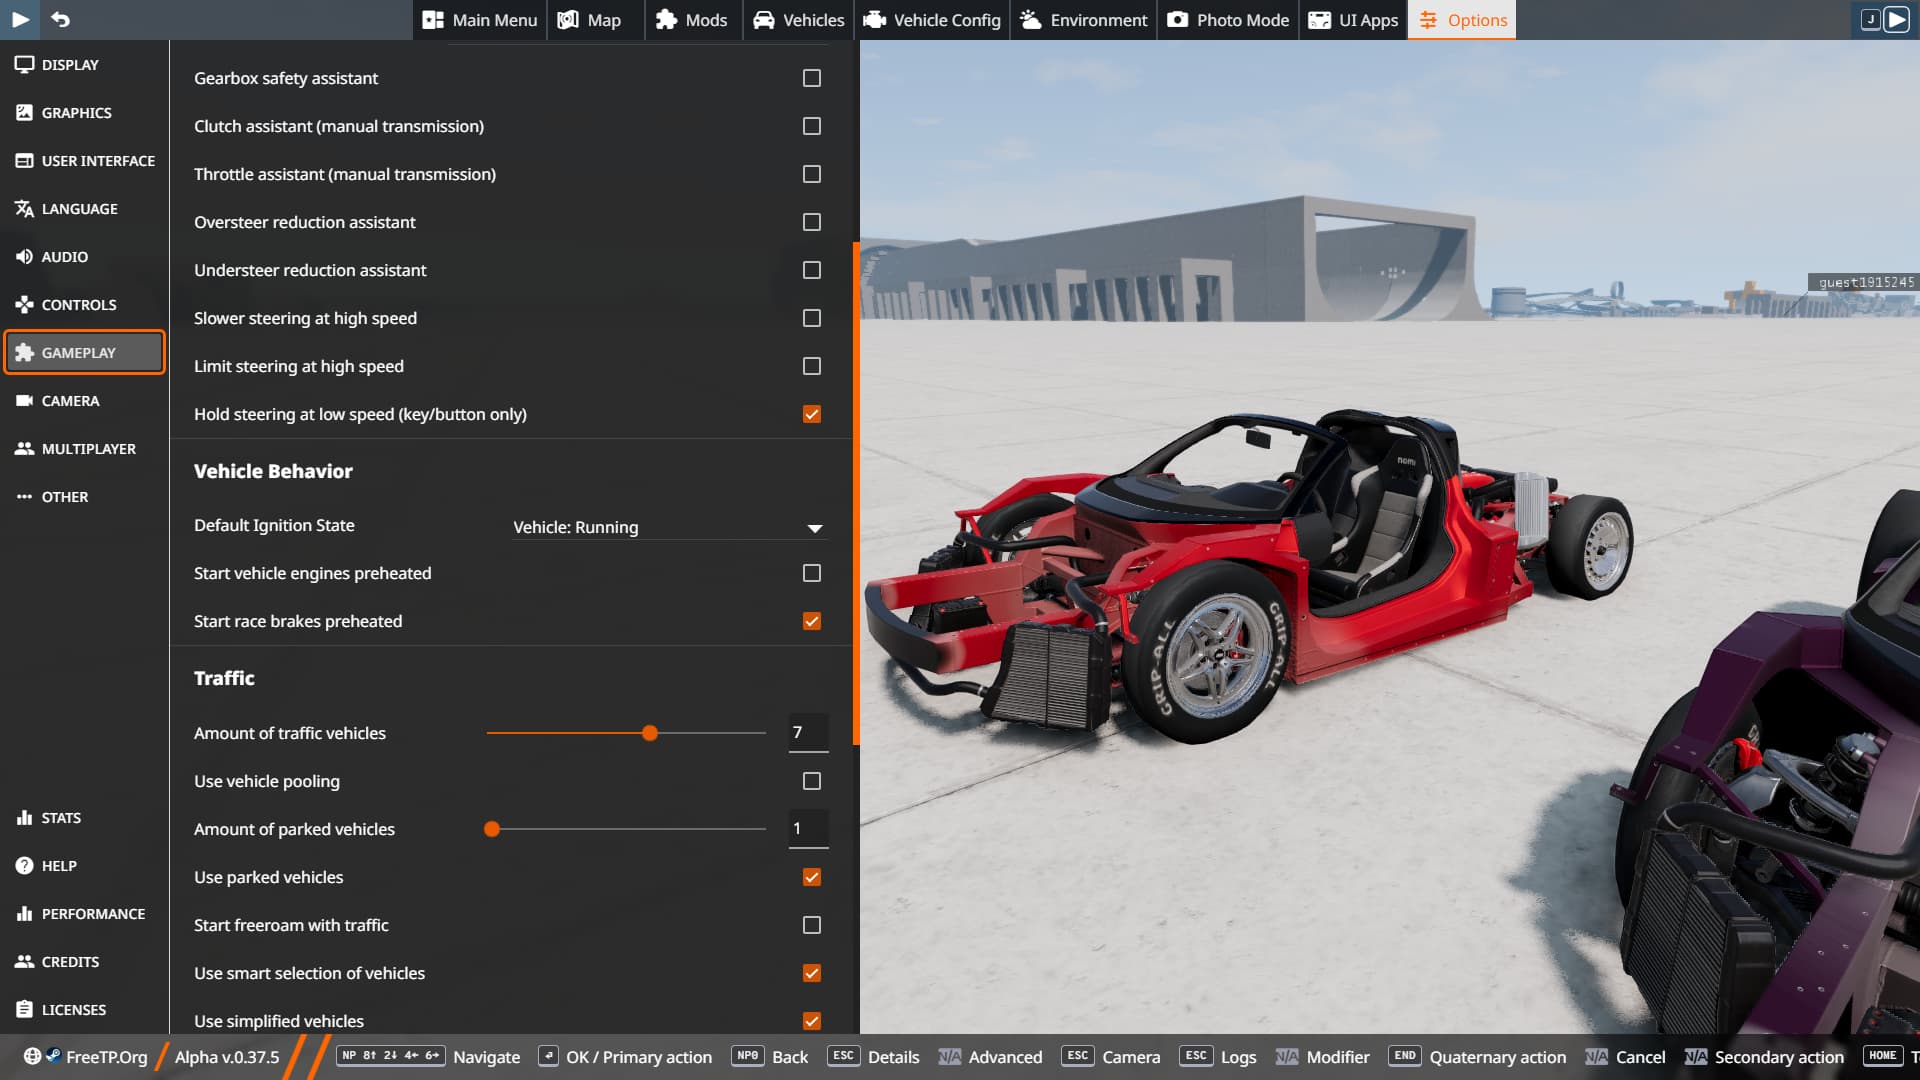Open the Graphics settings section
Viewport: 1920px width, 1080px height.
(x=76, y=113)
